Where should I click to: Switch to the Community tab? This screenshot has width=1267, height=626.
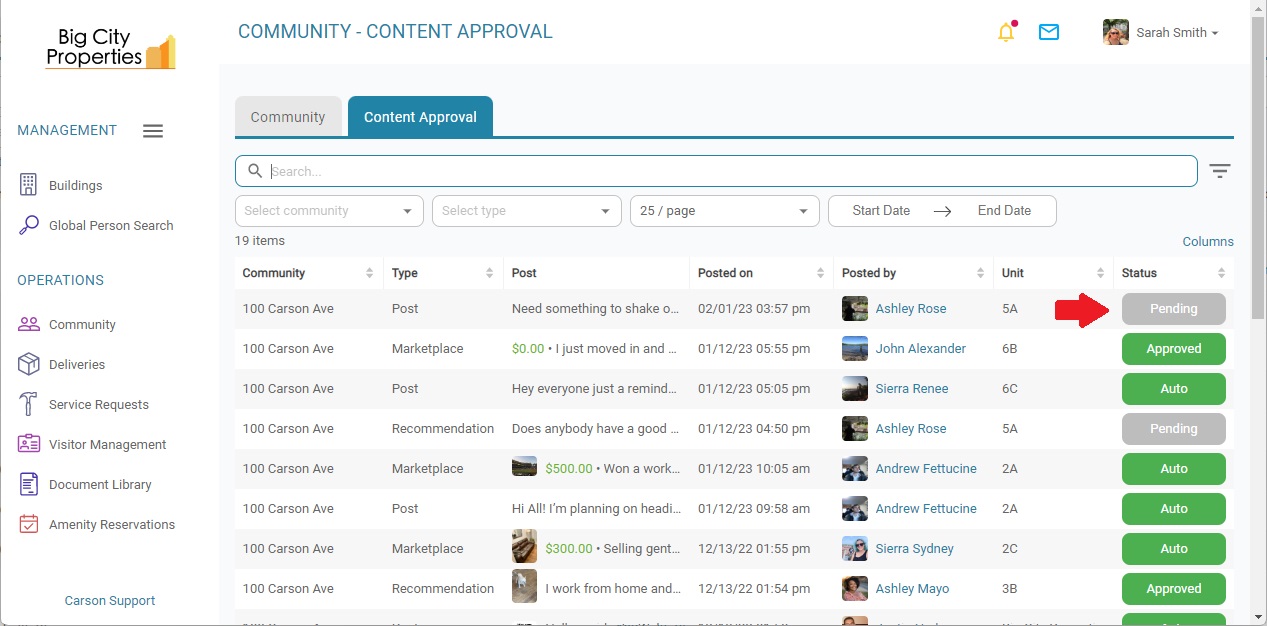(288, 116)
